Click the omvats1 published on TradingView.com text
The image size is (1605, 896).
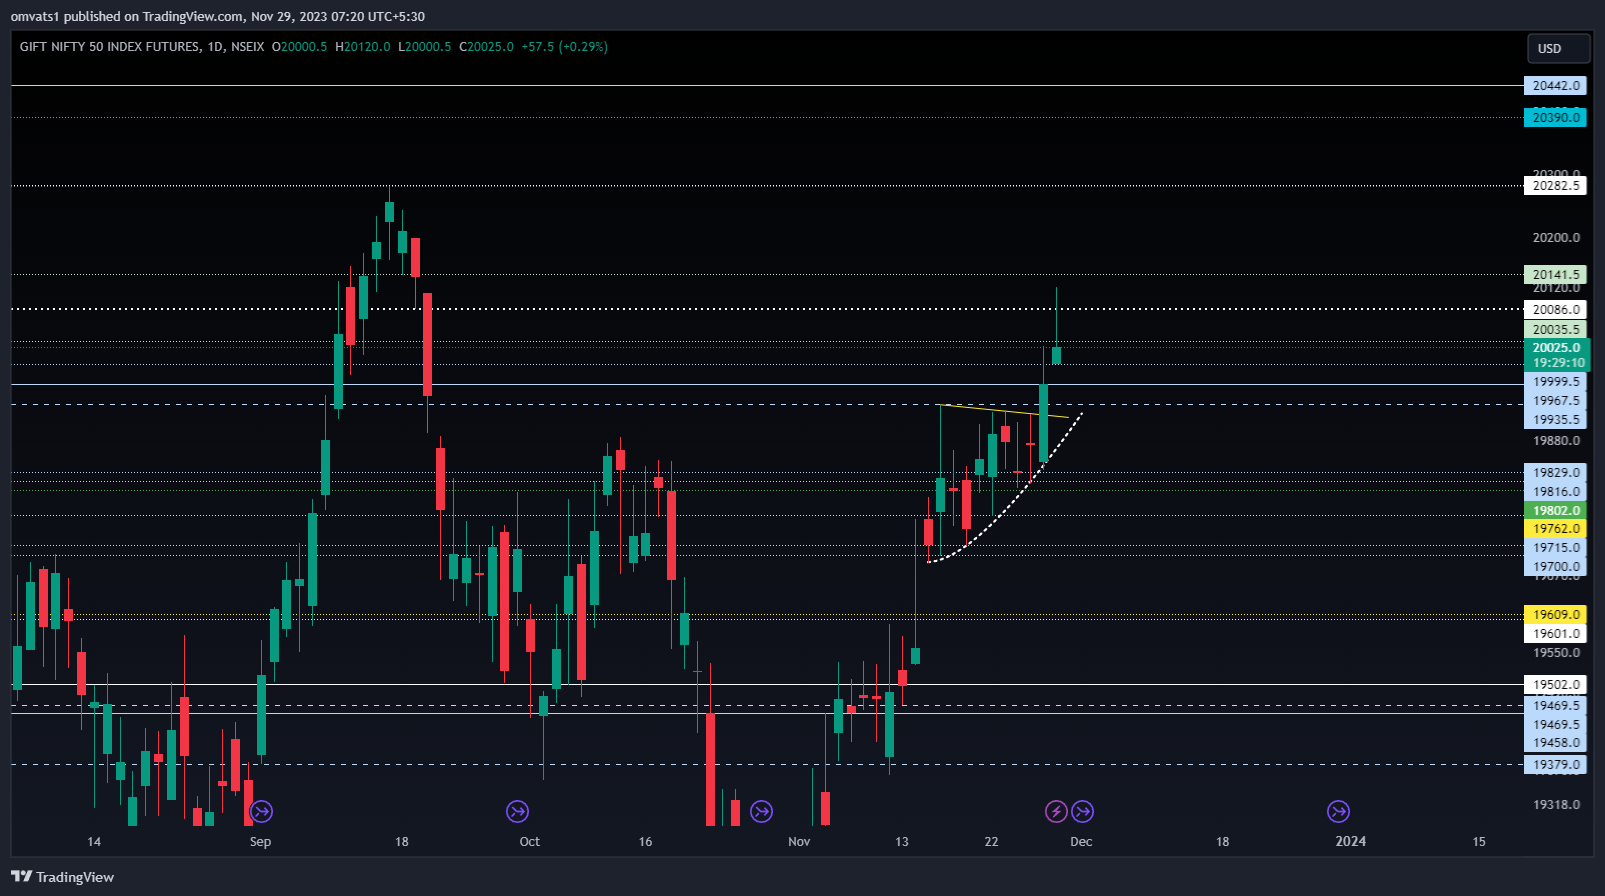[x=127, y=16]
